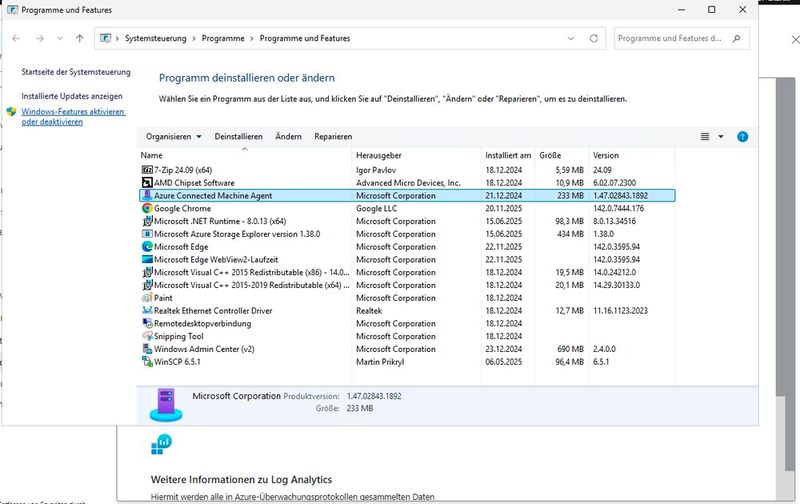Focus the Programme und Features search box
This screenshot has width=800, height=504.
click(682, 38)
